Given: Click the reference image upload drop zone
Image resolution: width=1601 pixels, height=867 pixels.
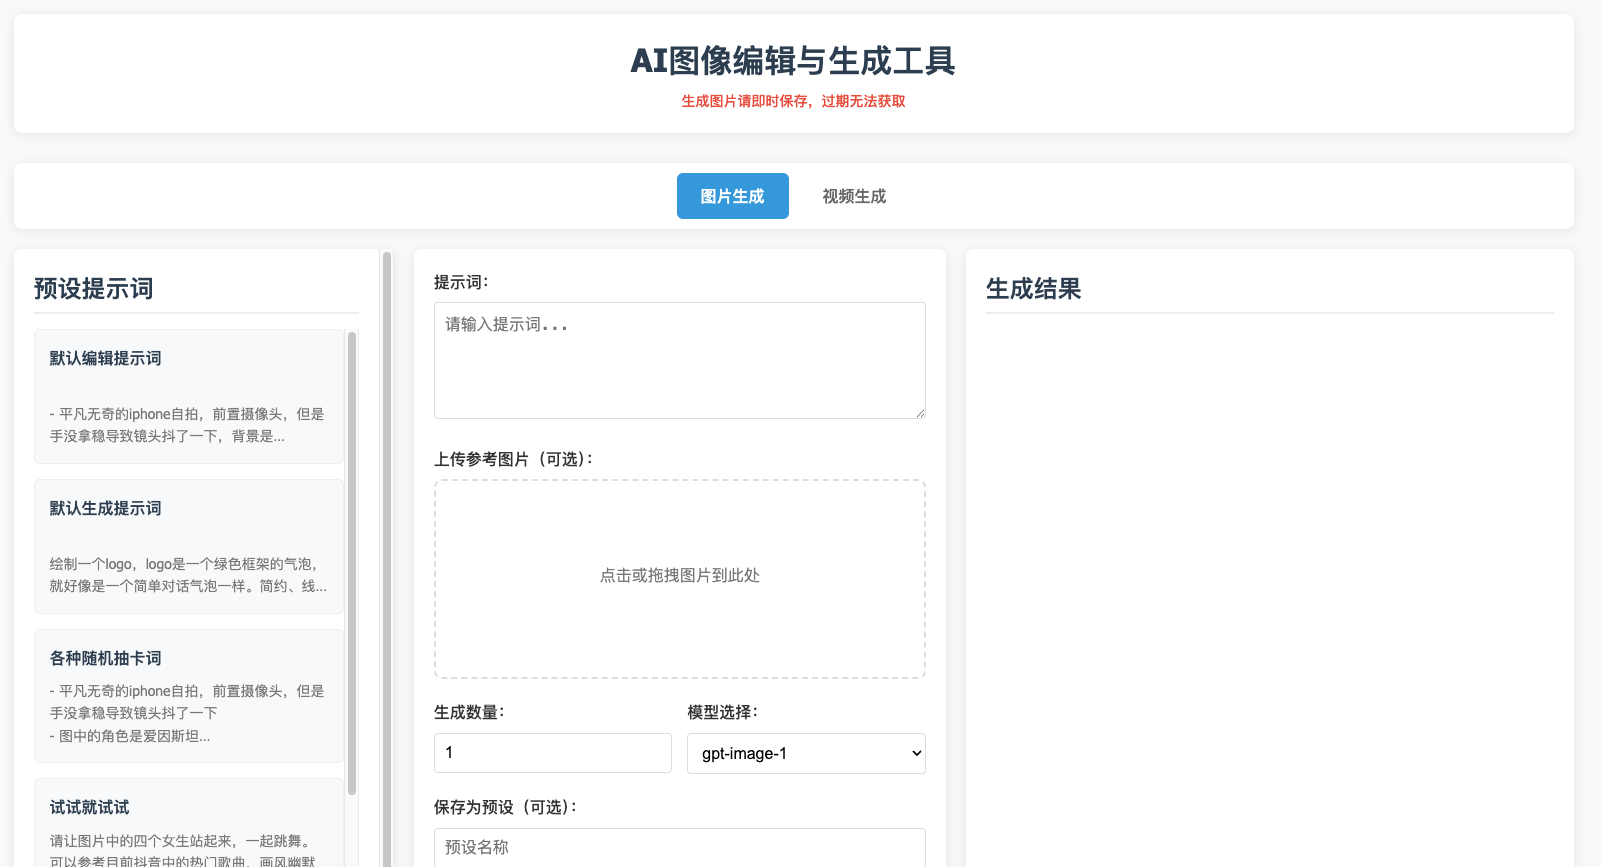Looking at the screenshot, I should coord(679,578).
